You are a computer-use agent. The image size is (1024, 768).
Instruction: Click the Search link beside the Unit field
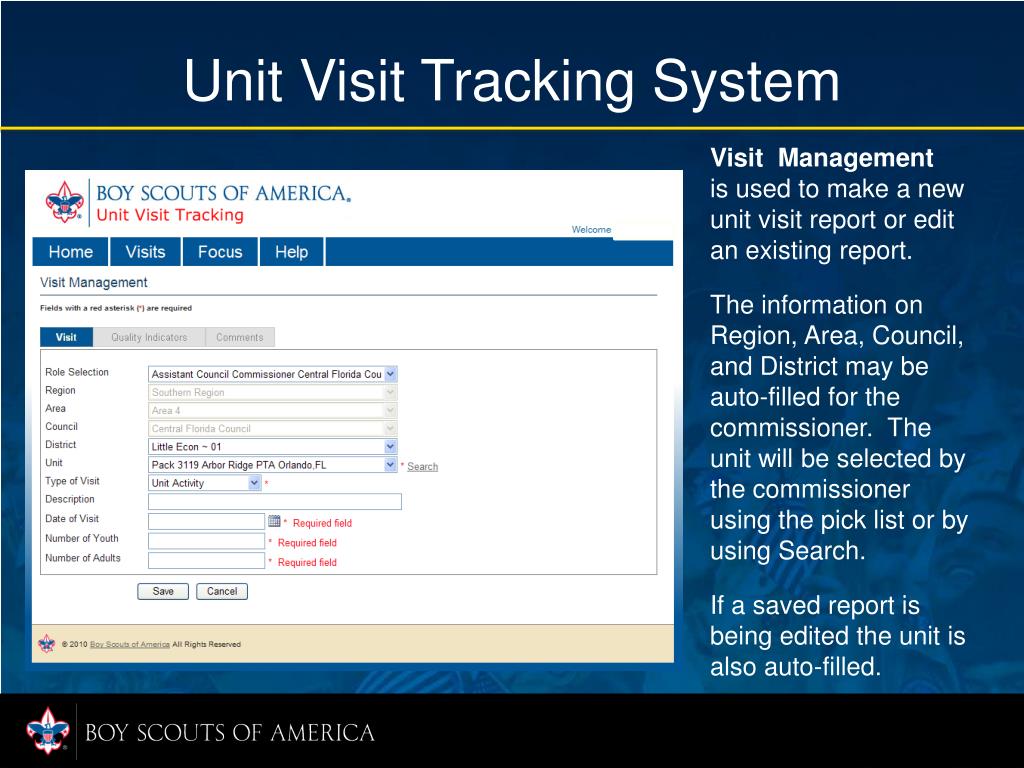tap(423, 466)
